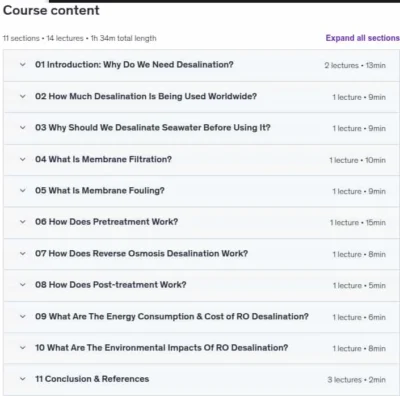
Task: Click chevron icon for 08 Post-treatment section
Action: tap(22, 285)
